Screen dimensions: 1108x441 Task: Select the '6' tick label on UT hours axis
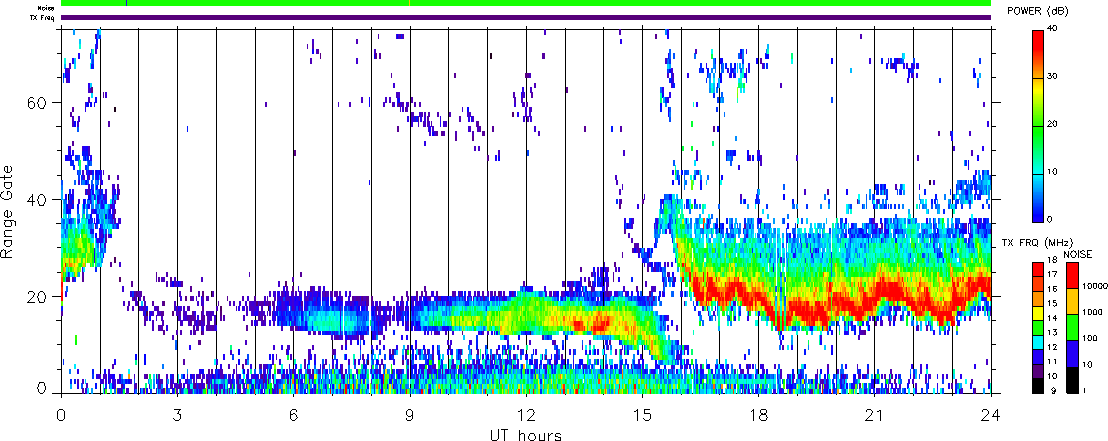click(293, 414)
